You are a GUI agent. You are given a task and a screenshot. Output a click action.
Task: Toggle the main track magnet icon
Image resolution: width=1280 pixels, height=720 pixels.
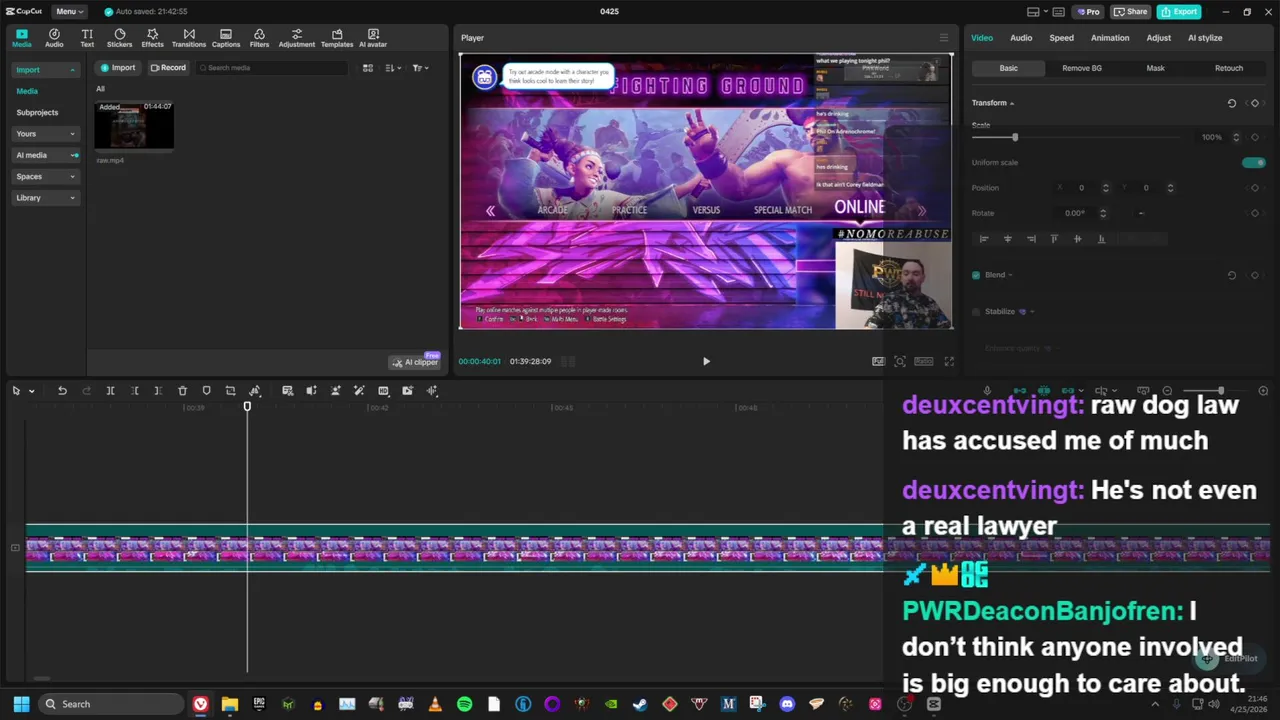point(1020,391)
